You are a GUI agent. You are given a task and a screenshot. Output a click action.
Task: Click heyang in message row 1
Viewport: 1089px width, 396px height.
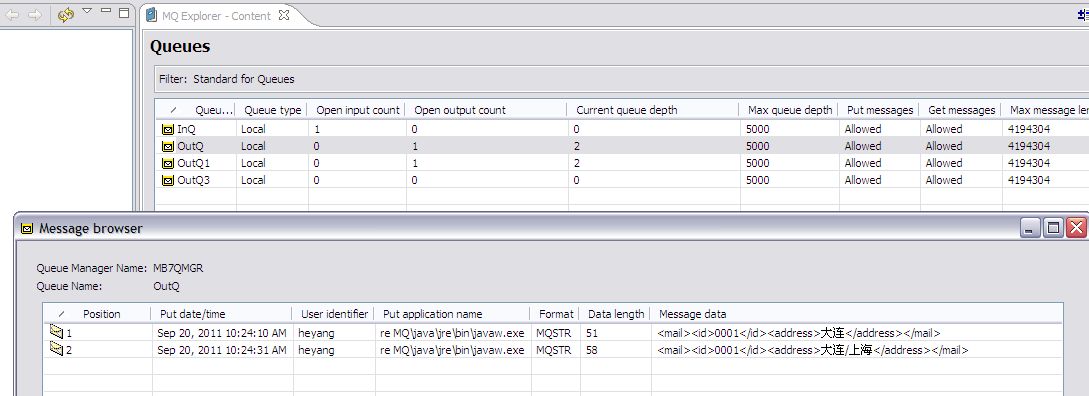click(316, 333)
